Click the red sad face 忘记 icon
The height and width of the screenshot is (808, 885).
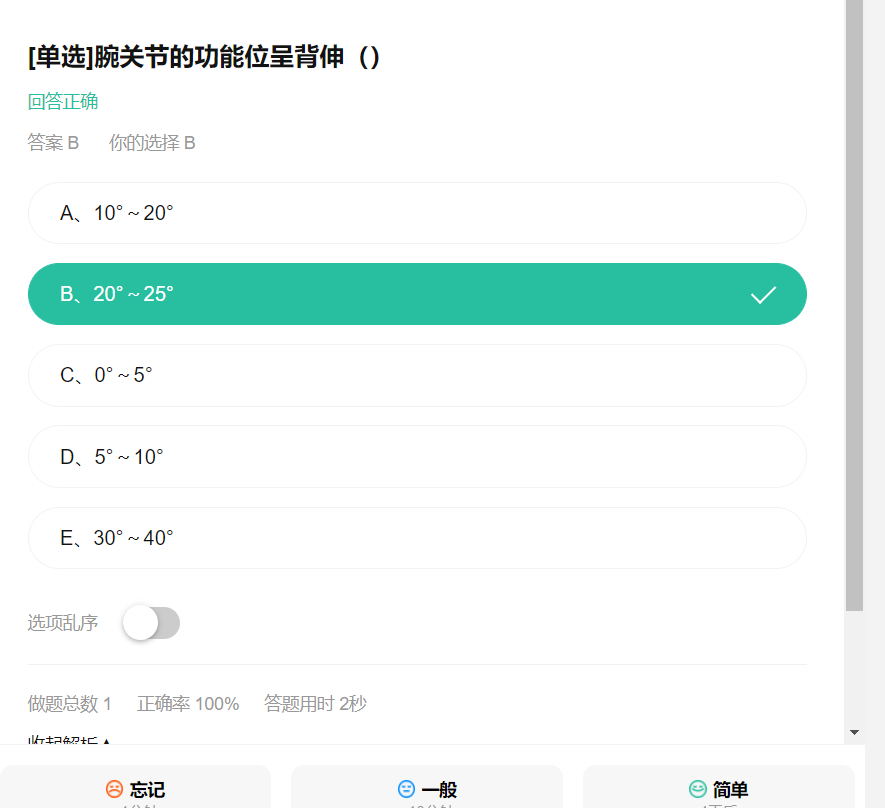[114, 789]
